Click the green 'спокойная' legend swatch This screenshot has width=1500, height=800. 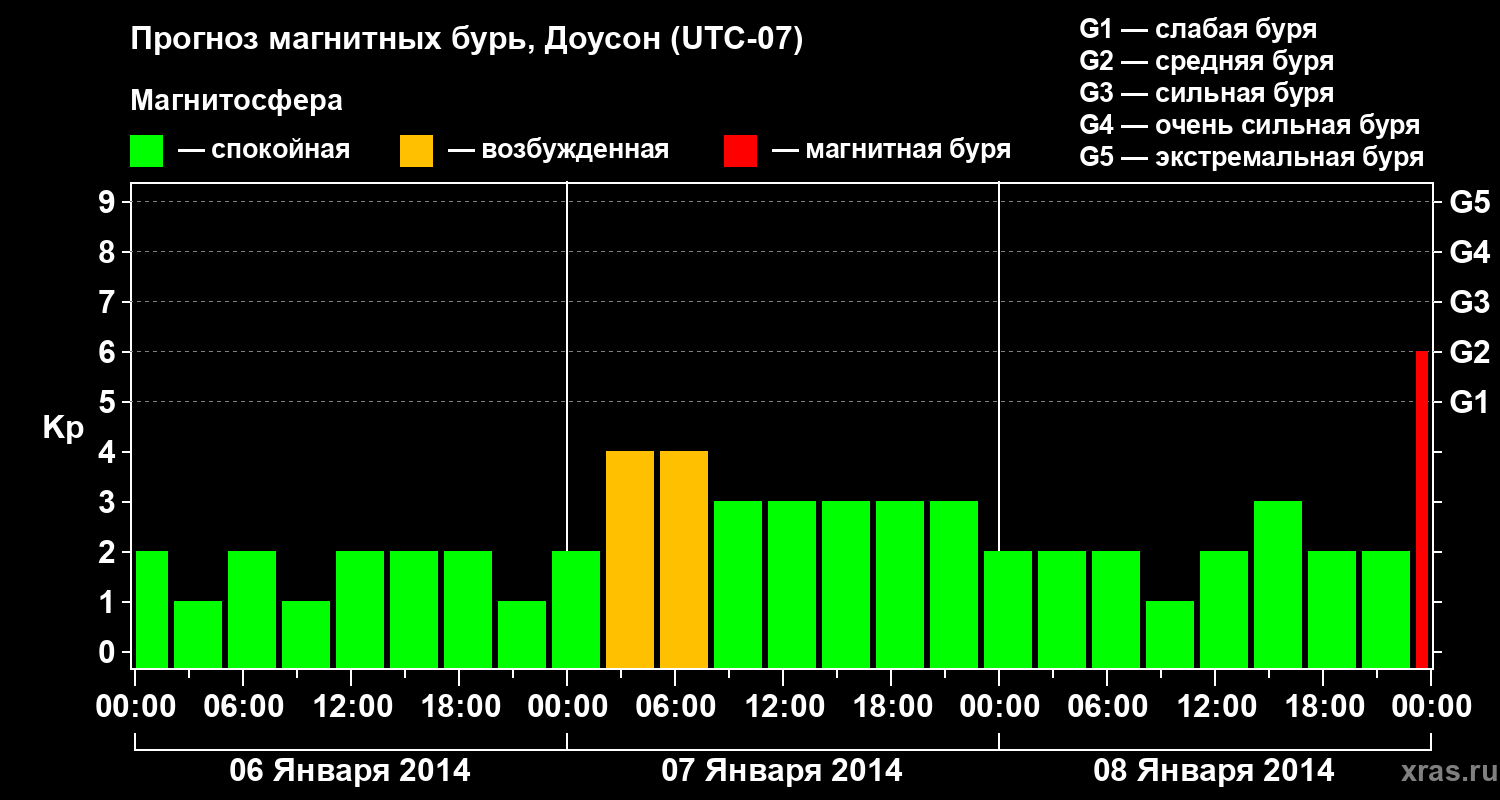(146, 151)
